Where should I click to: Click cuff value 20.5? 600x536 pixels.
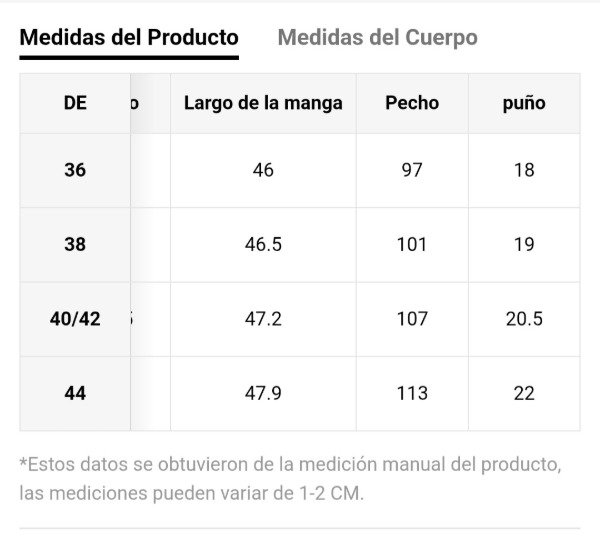coord(524,319)
